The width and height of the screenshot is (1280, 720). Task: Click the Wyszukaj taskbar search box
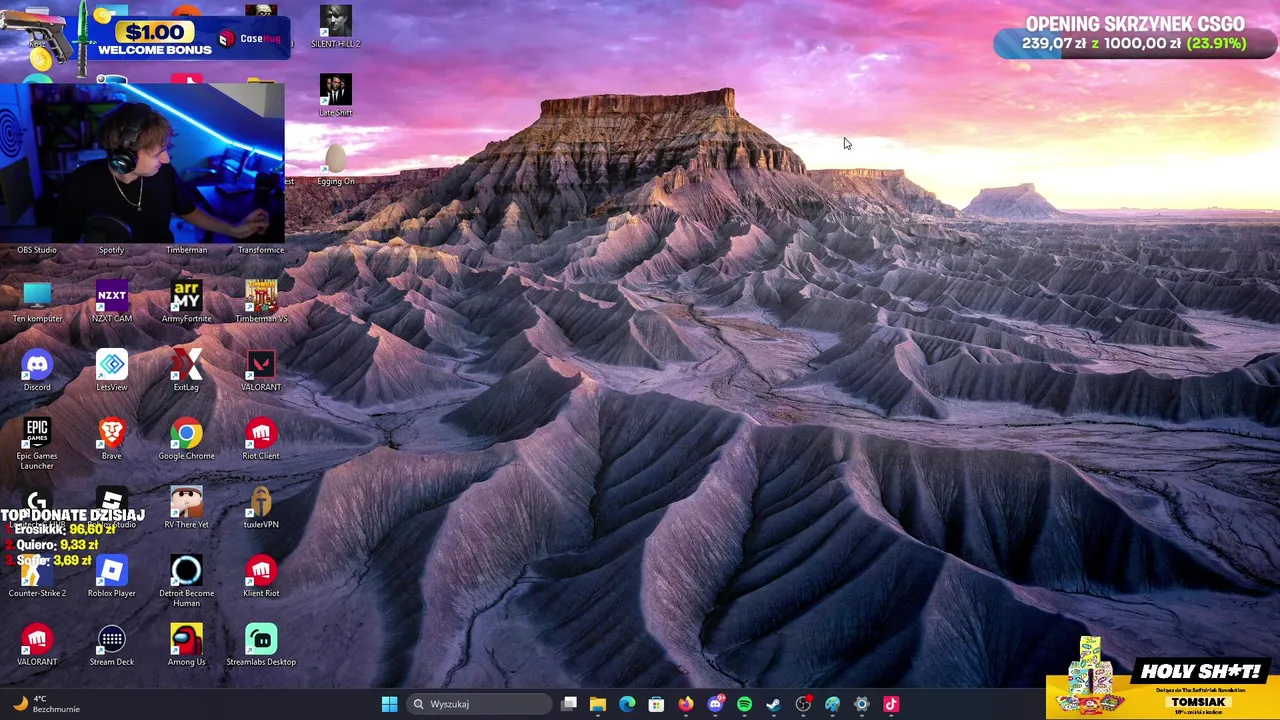[480, 704]
